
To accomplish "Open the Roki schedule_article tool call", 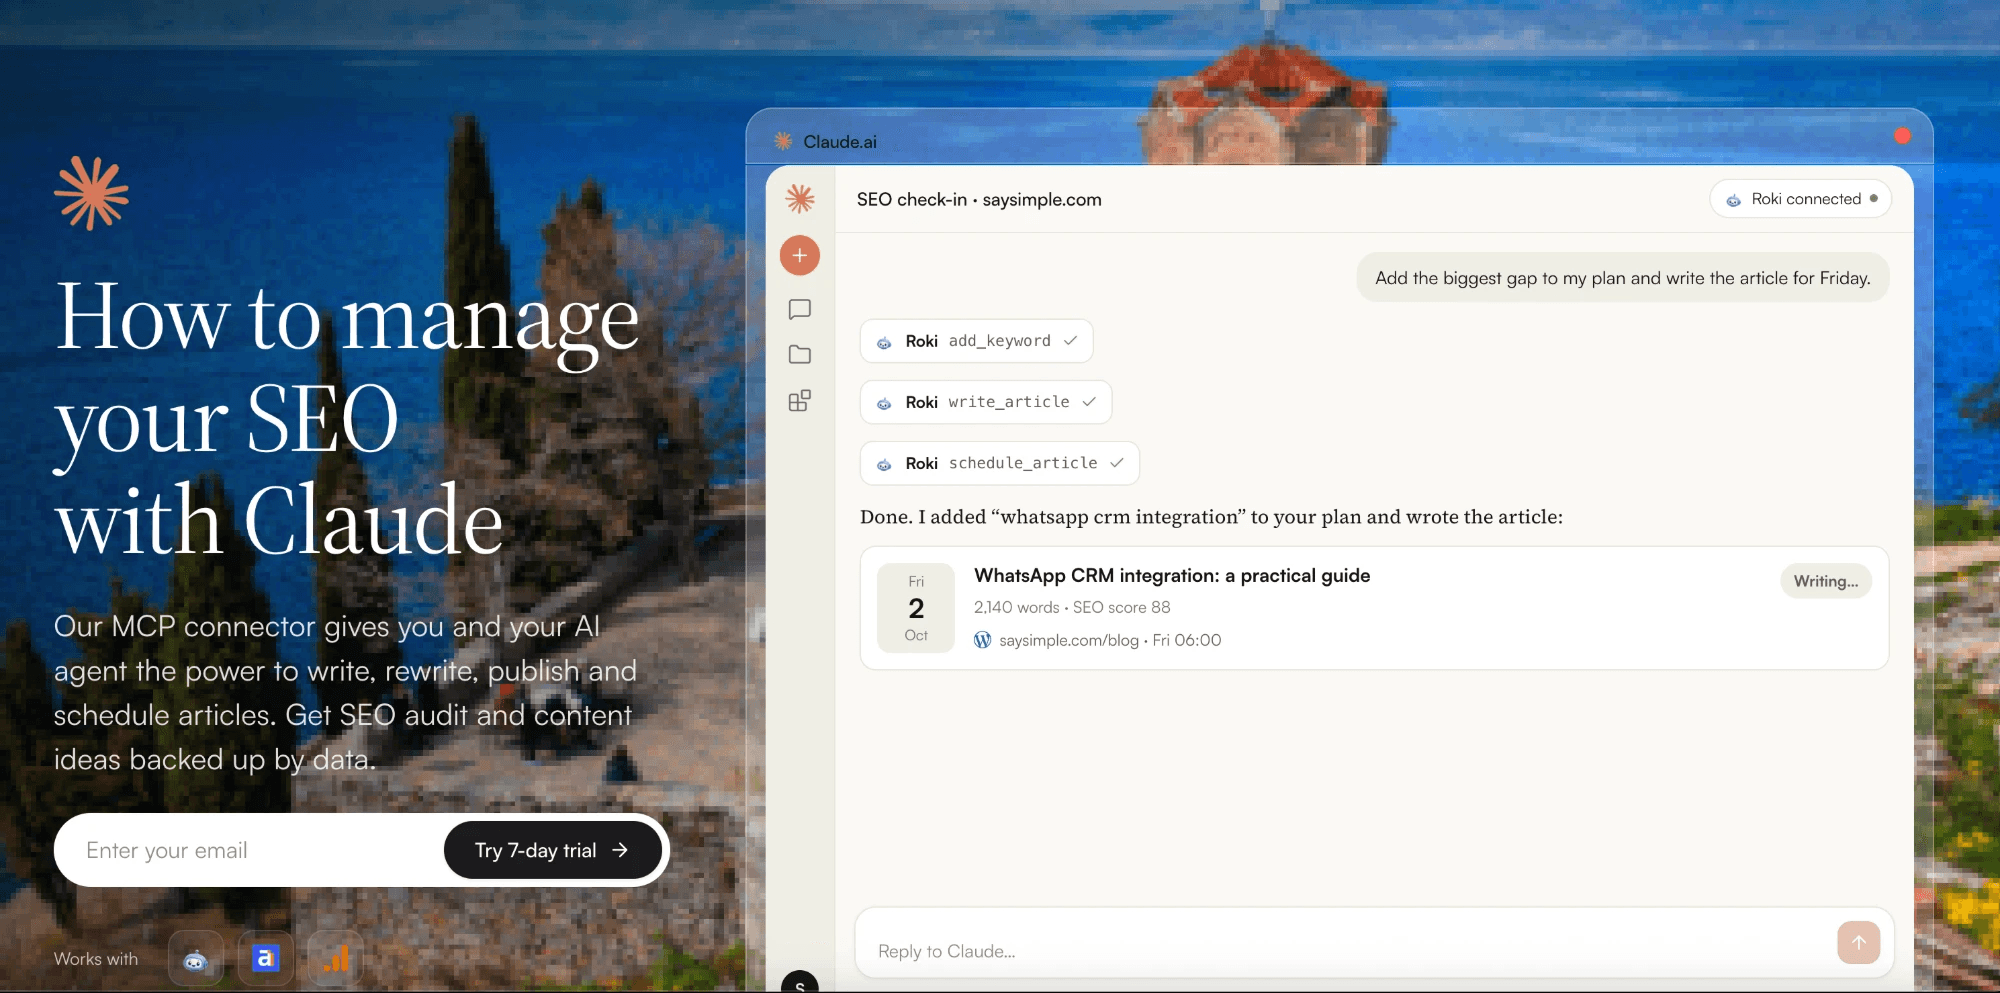I will (x=1000, y=463).
